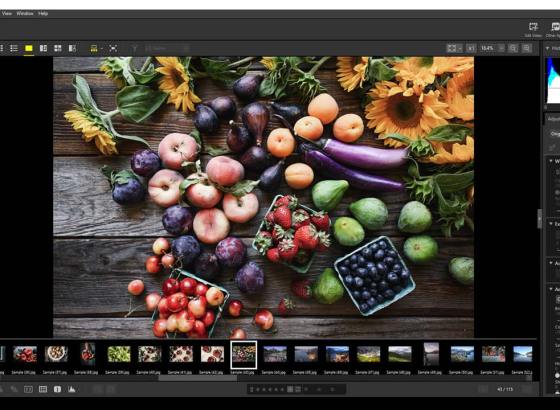Fit image to screen

pyautogui.click(x=452, y=48)
